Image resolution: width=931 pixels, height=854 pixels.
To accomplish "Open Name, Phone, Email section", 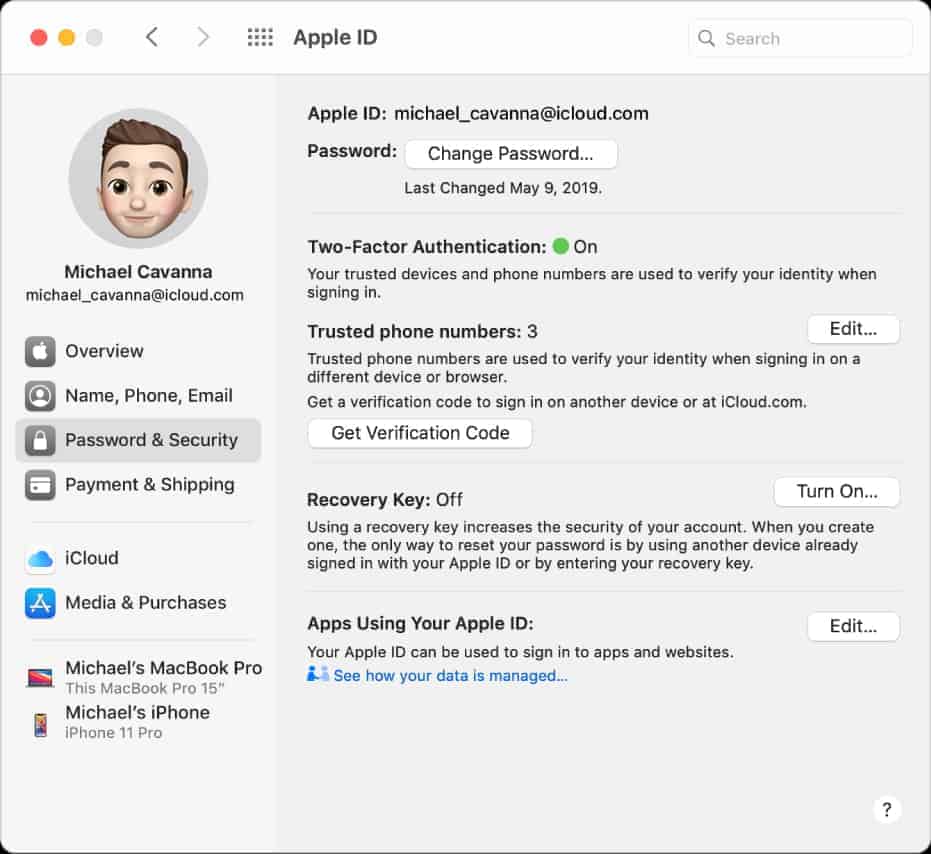I will coord(138,396).
